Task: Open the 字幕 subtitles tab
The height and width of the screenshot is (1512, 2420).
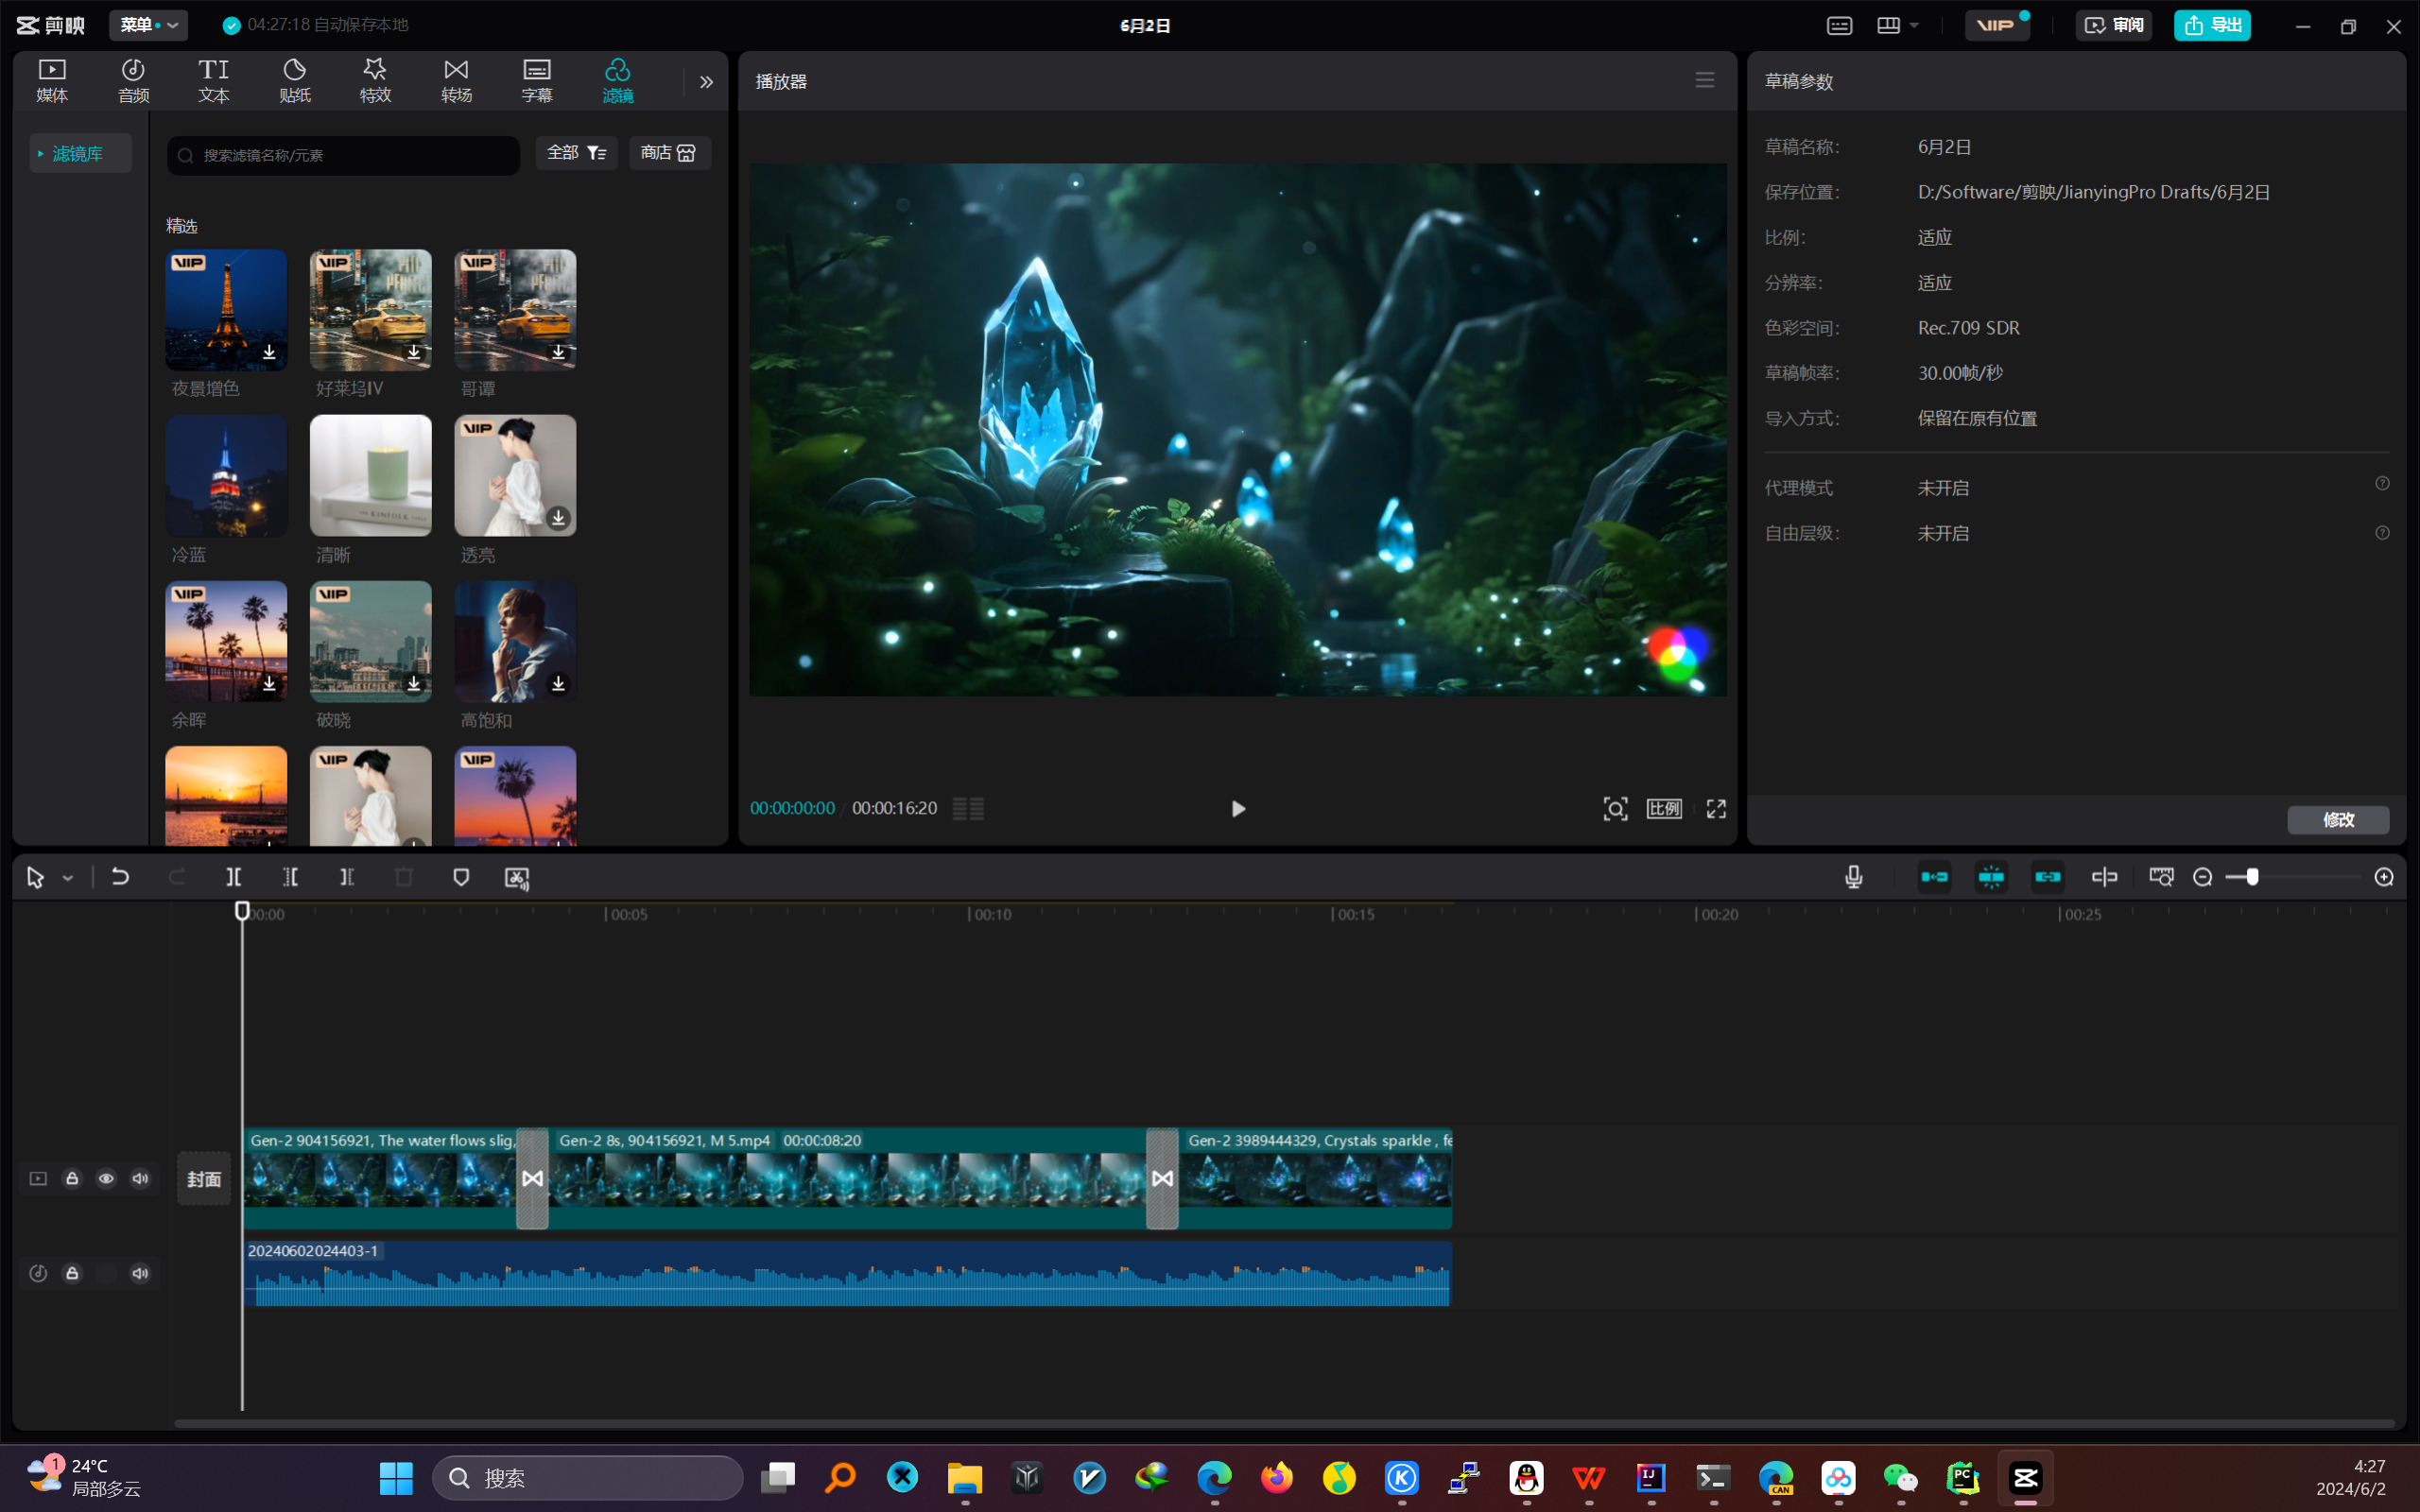Action: pos(537,80)
